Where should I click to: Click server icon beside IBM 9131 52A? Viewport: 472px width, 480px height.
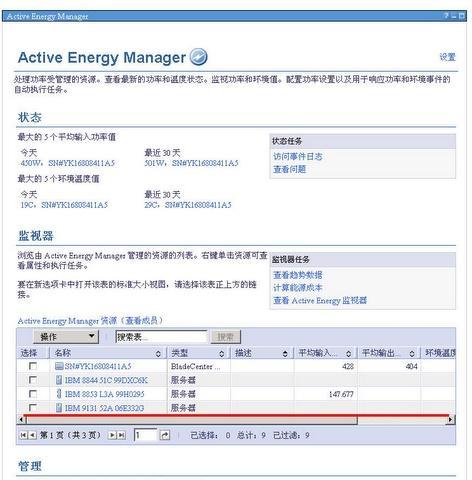click(59, 408)
